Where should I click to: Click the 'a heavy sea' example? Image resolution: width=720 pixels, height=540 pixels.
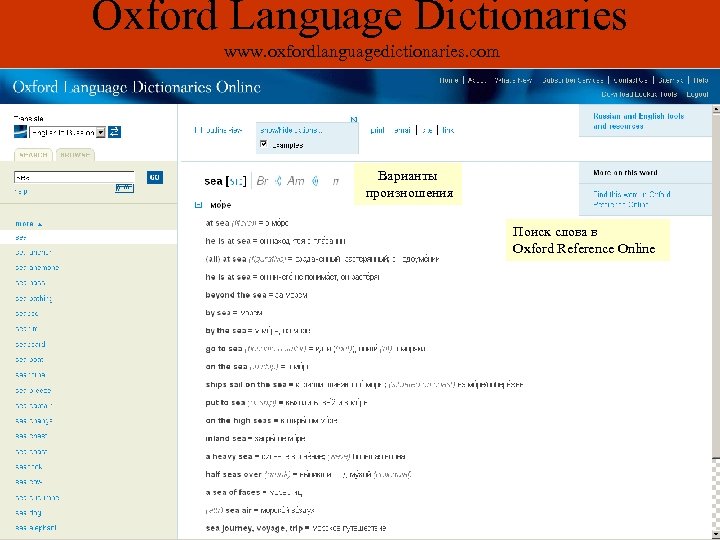305,456
